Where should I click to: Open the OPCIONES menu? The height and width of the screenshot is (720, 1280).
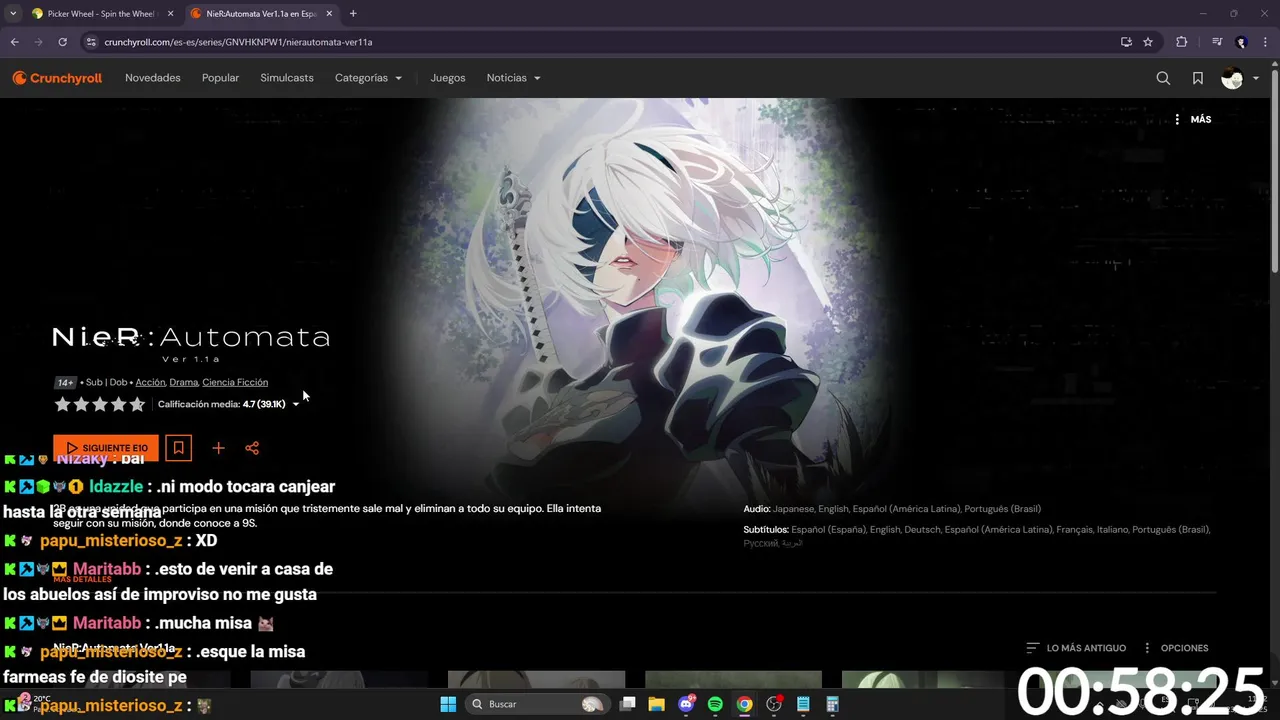click(x=1176, y=648)
